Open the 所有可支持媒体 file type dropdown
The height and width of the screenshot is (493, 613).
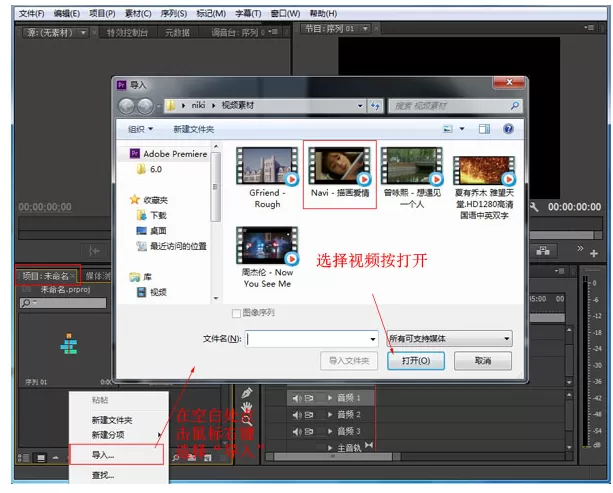click(x=449, y=339)
